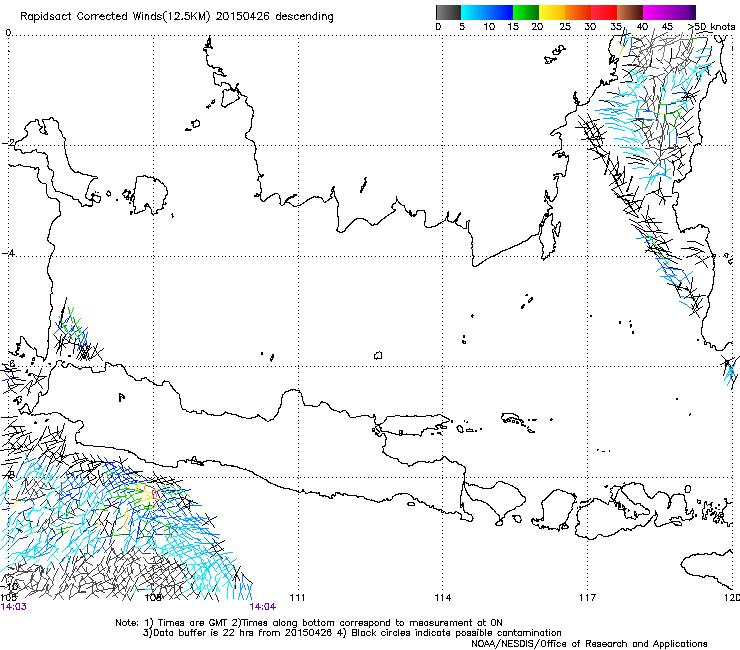Click latitude label '-4' on left axis

pyautogui.click(x=9, y=253)
